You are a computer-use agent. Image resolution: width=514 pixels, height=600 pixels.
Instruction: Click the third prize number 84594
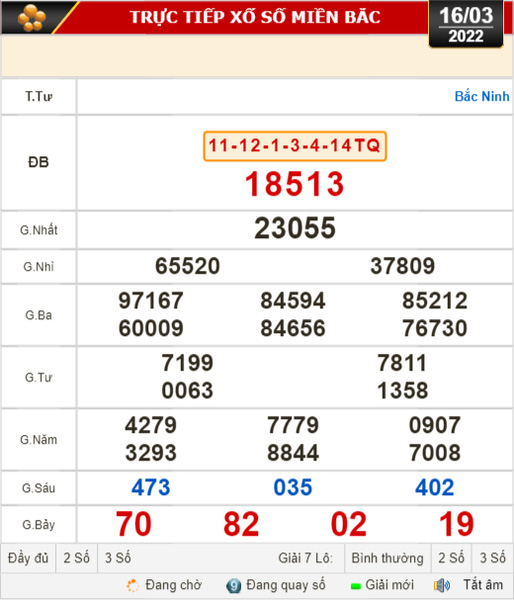pyautogui.click(x=293, y=301)
